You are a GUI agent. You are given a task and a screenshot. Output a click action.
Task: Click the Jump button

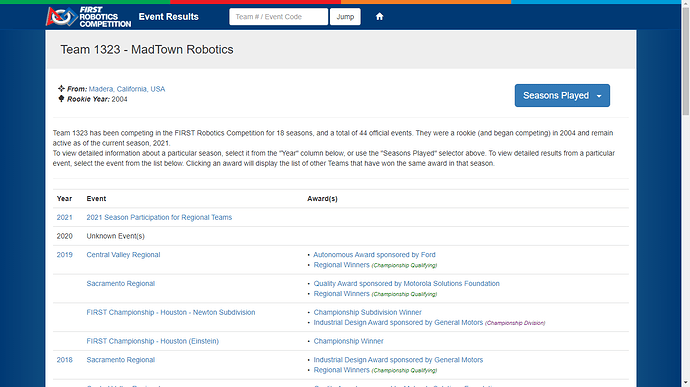coord(345,17)
